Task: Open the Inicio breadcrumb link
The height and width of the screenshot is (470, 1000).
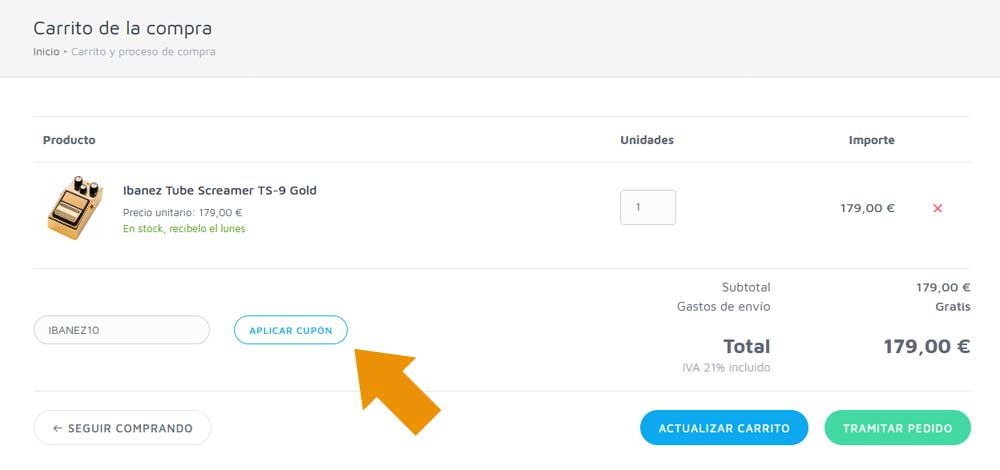Action: tap(47, 52)
